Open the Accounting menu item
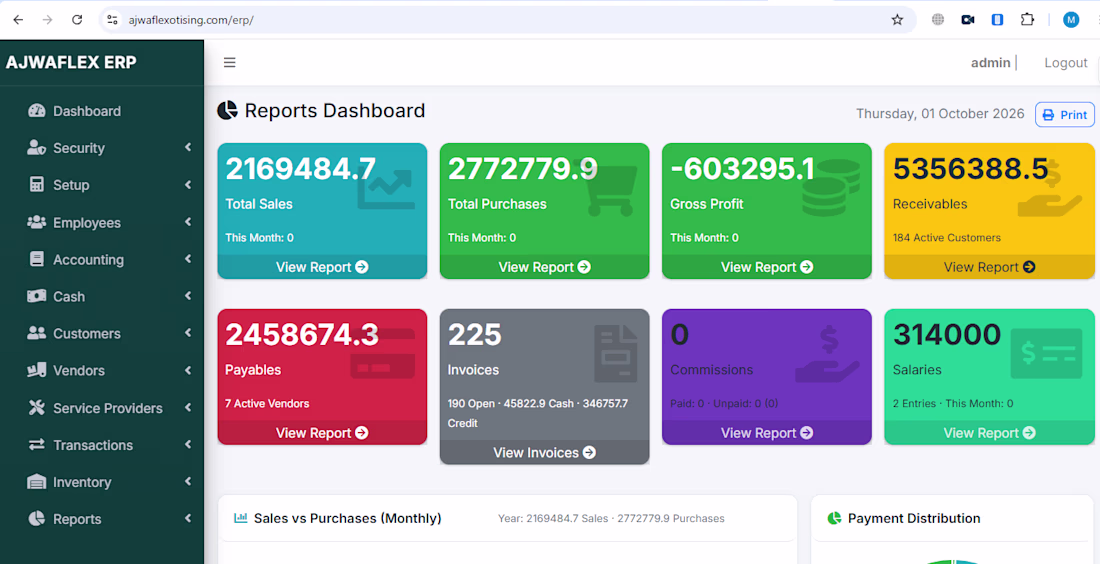The image size is (1100, 564). point(102,260)
